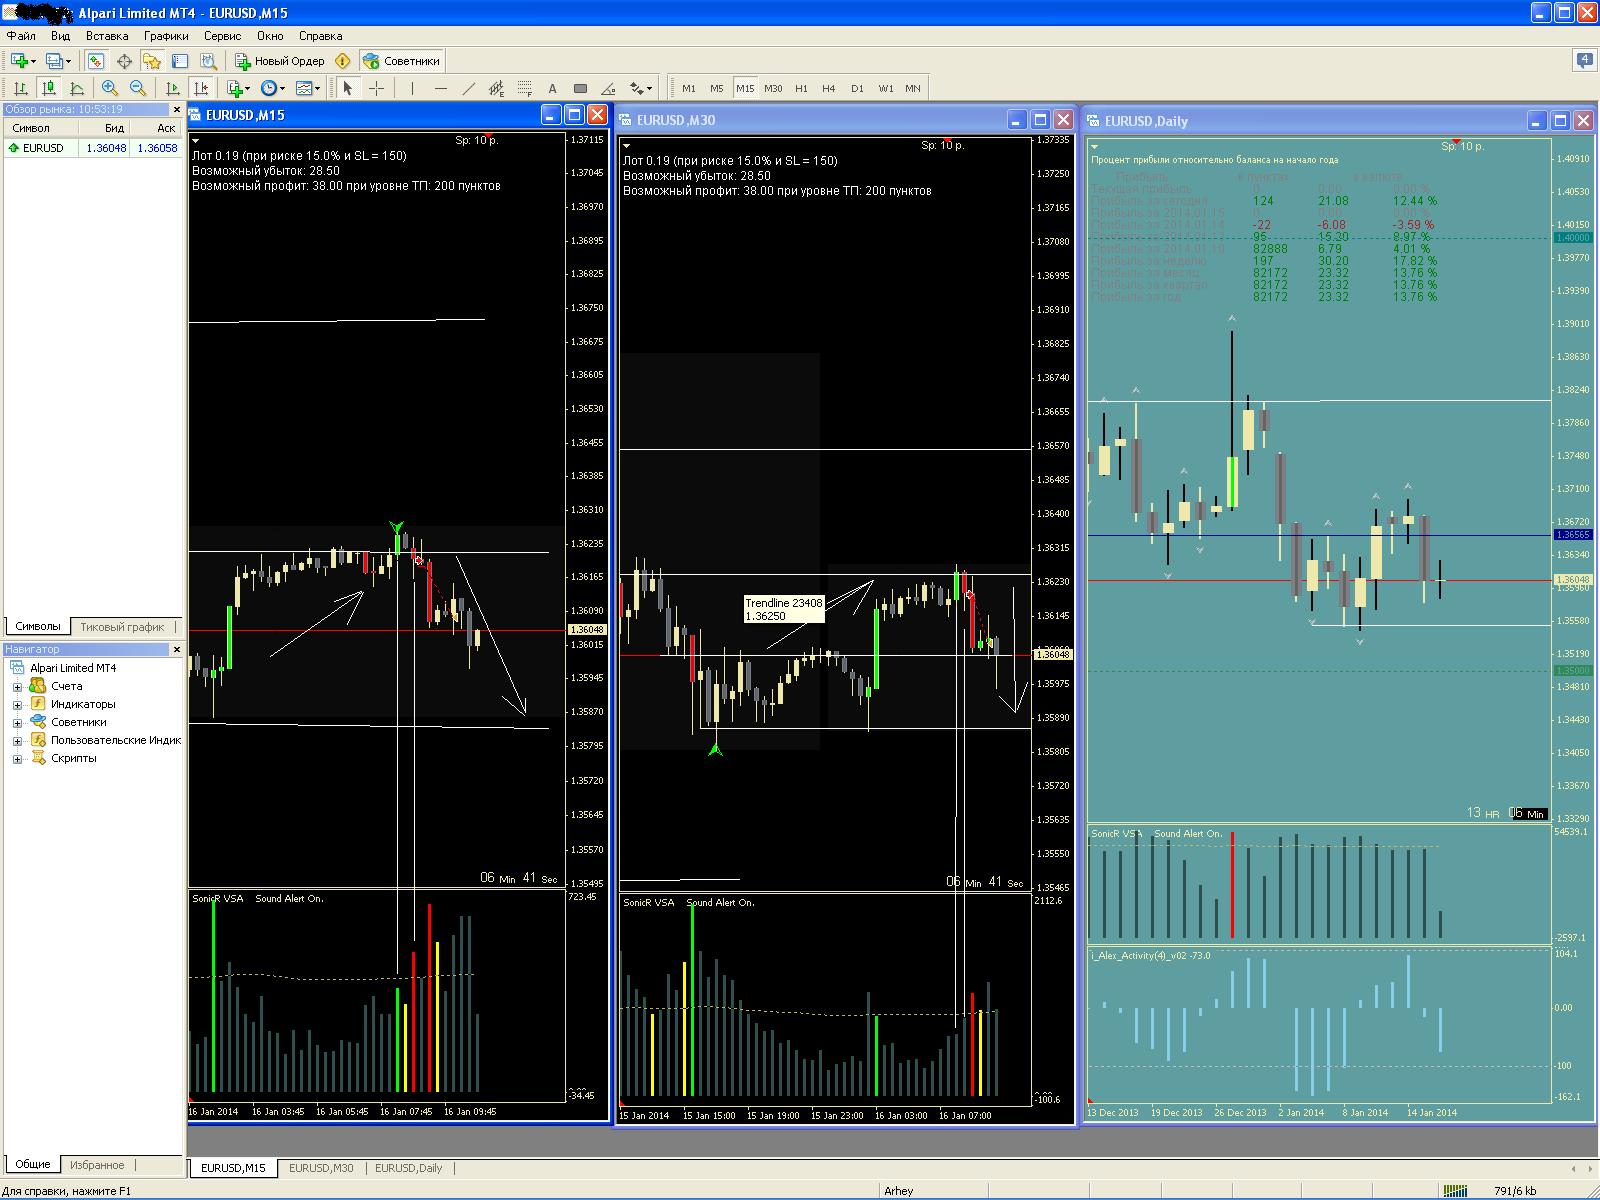The width and height of the screenshot is (1600, 1200).
Task: Switch timeframe to M30
Action: click(x=773, y=88)
